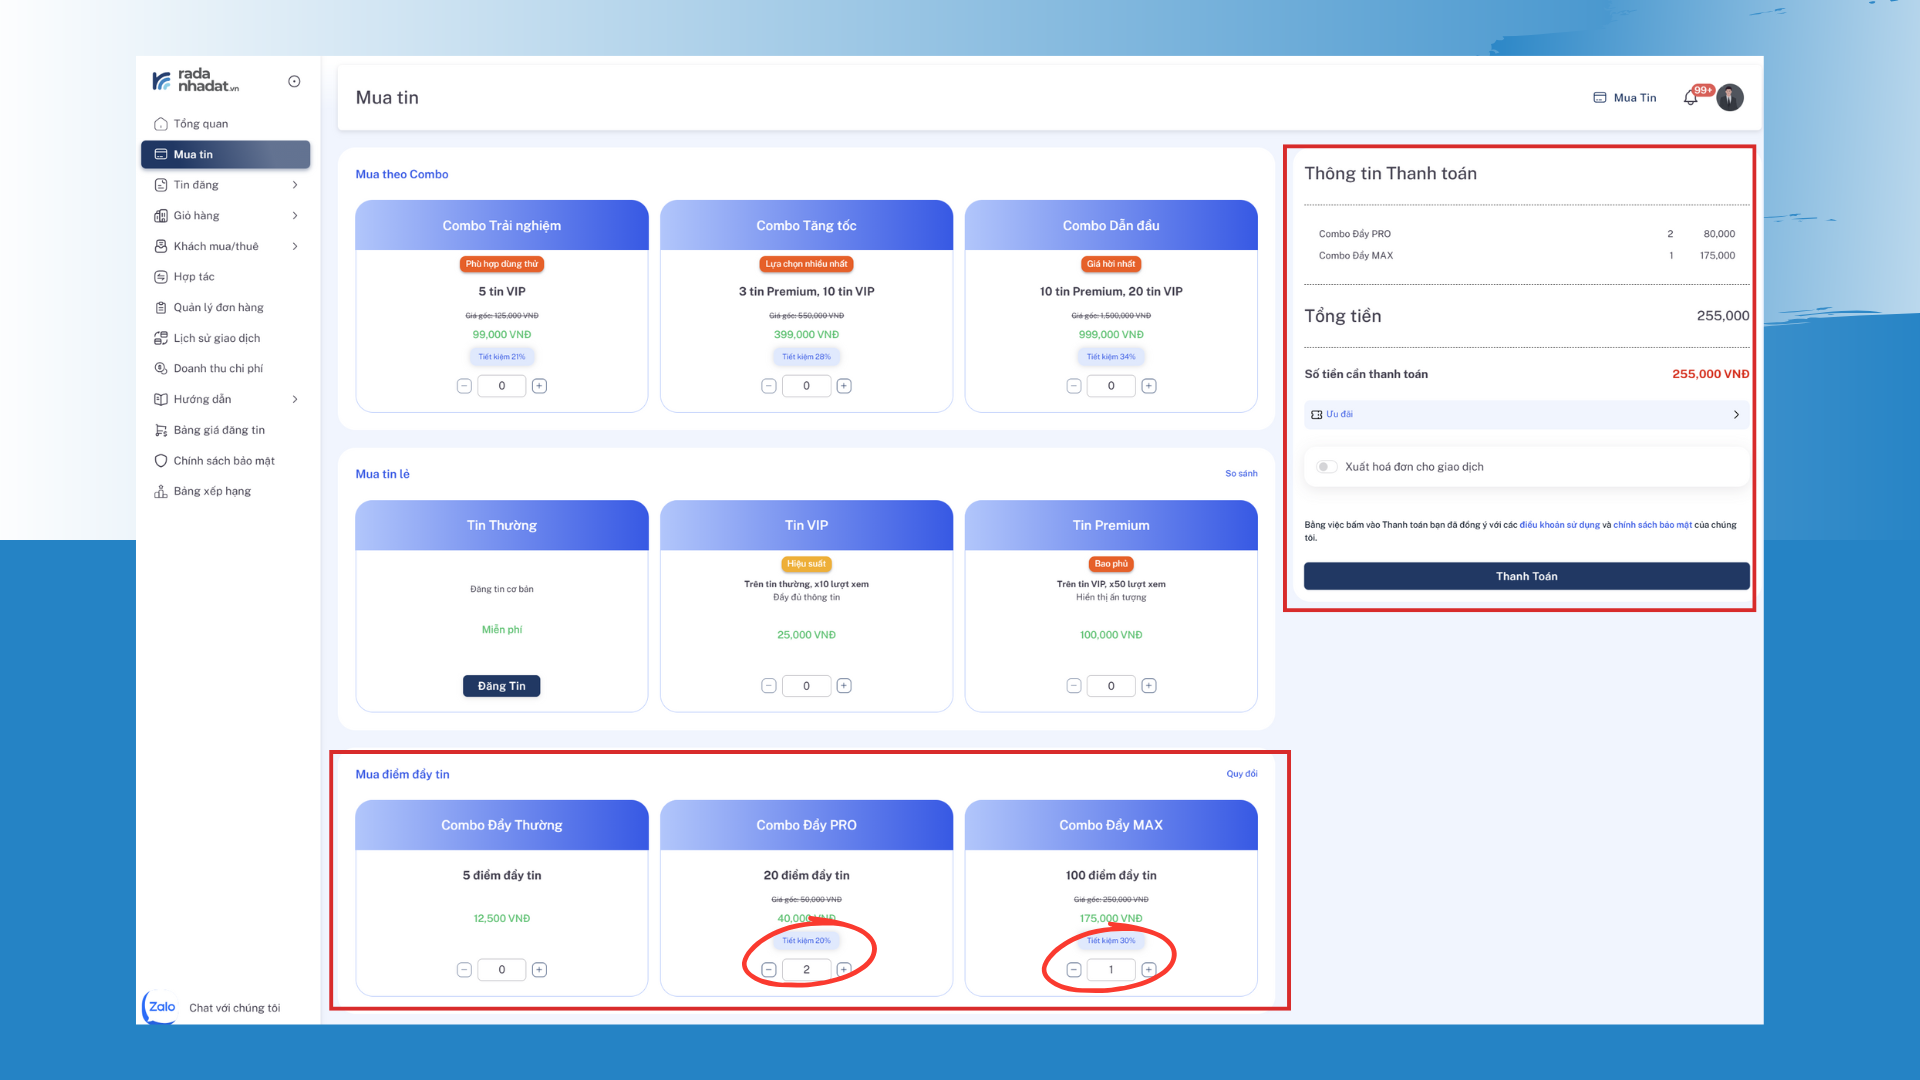1920x1080 pixels.
Task: Click minus icon on Tin Premium
Action: 1073,686
